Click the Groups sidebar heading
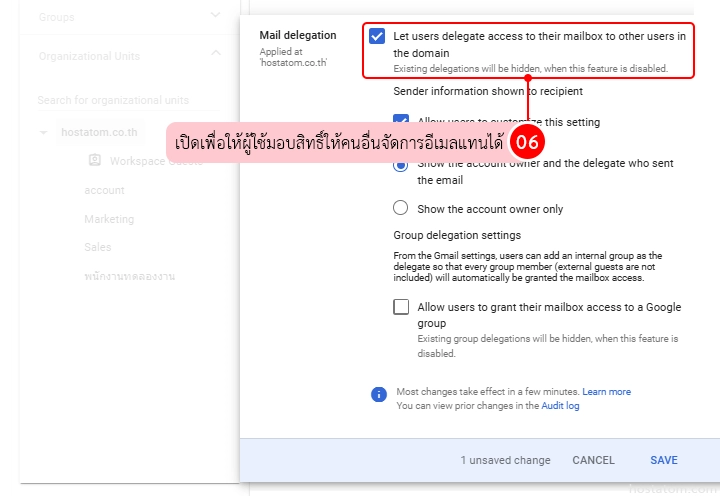Viewport: 720px width, 496px height. pos(56,17)
